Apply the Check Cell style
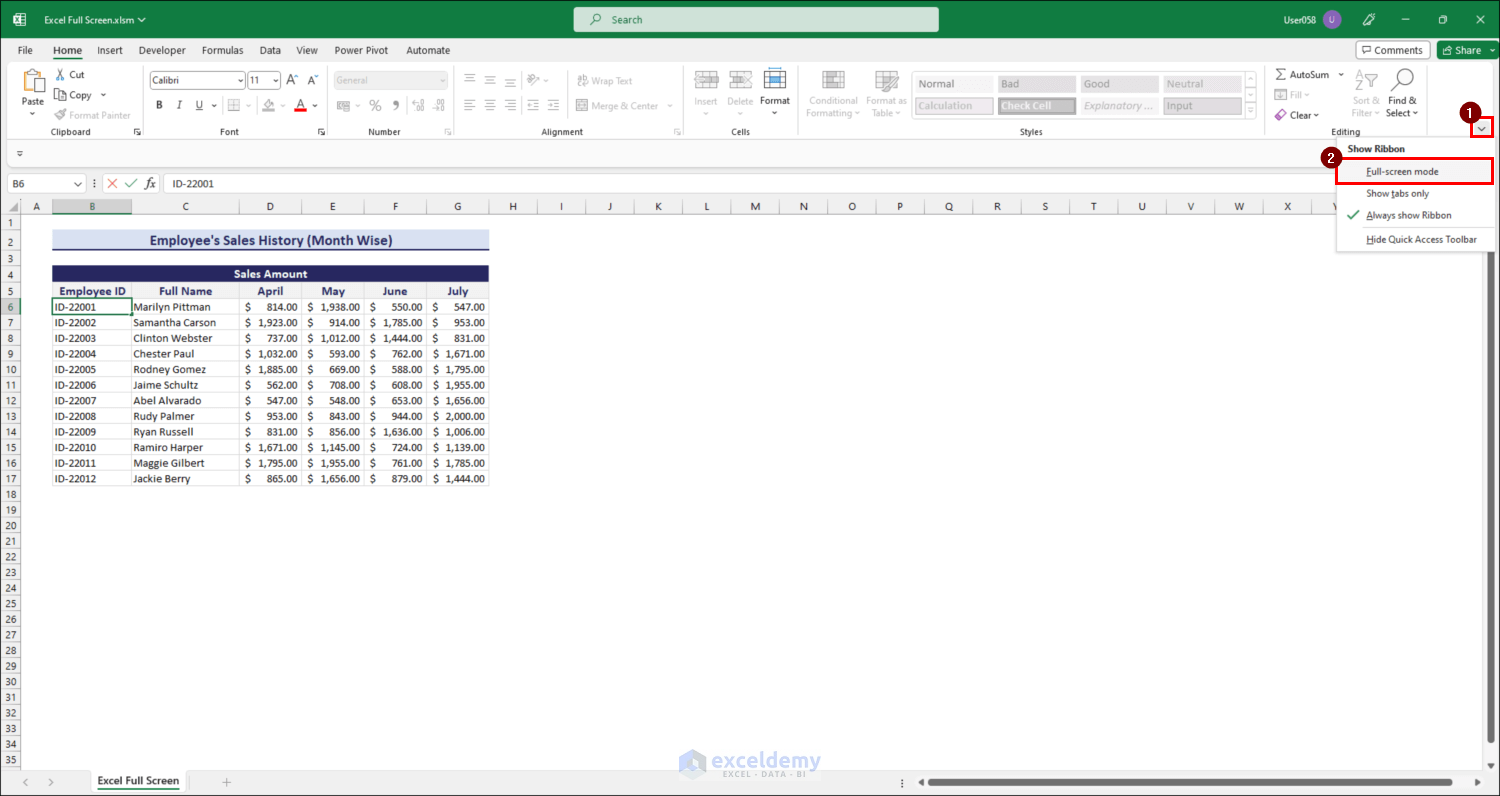 click(x=1036, y=106)
